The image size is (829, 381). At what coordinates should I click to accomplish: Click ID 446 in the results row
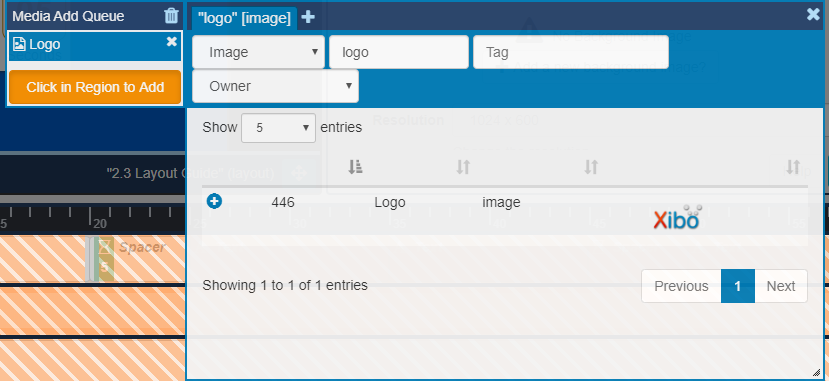pyautogui.click(x=283, y=202)
